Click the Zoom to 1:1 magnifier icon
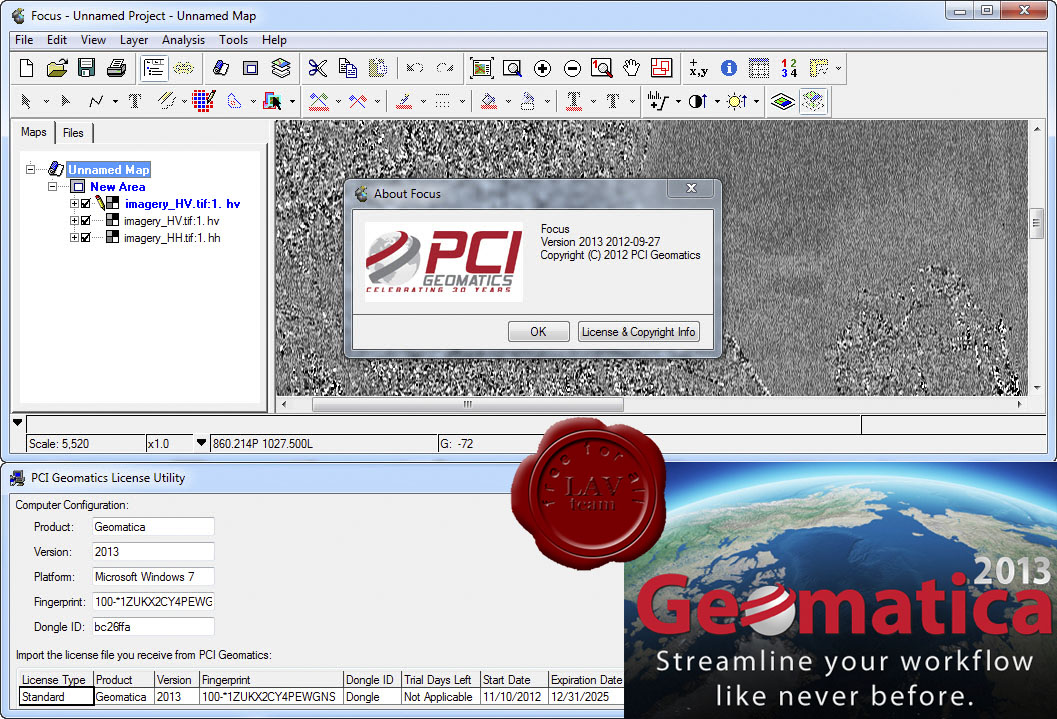1057x719 pixels. (601, 68)
